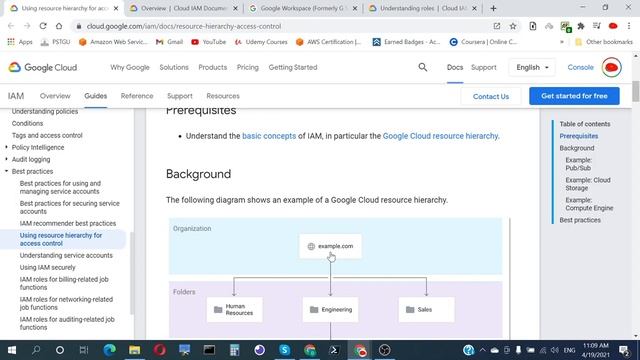Open the Products menu
Viewport: 640px width, 360px height.
213,67
